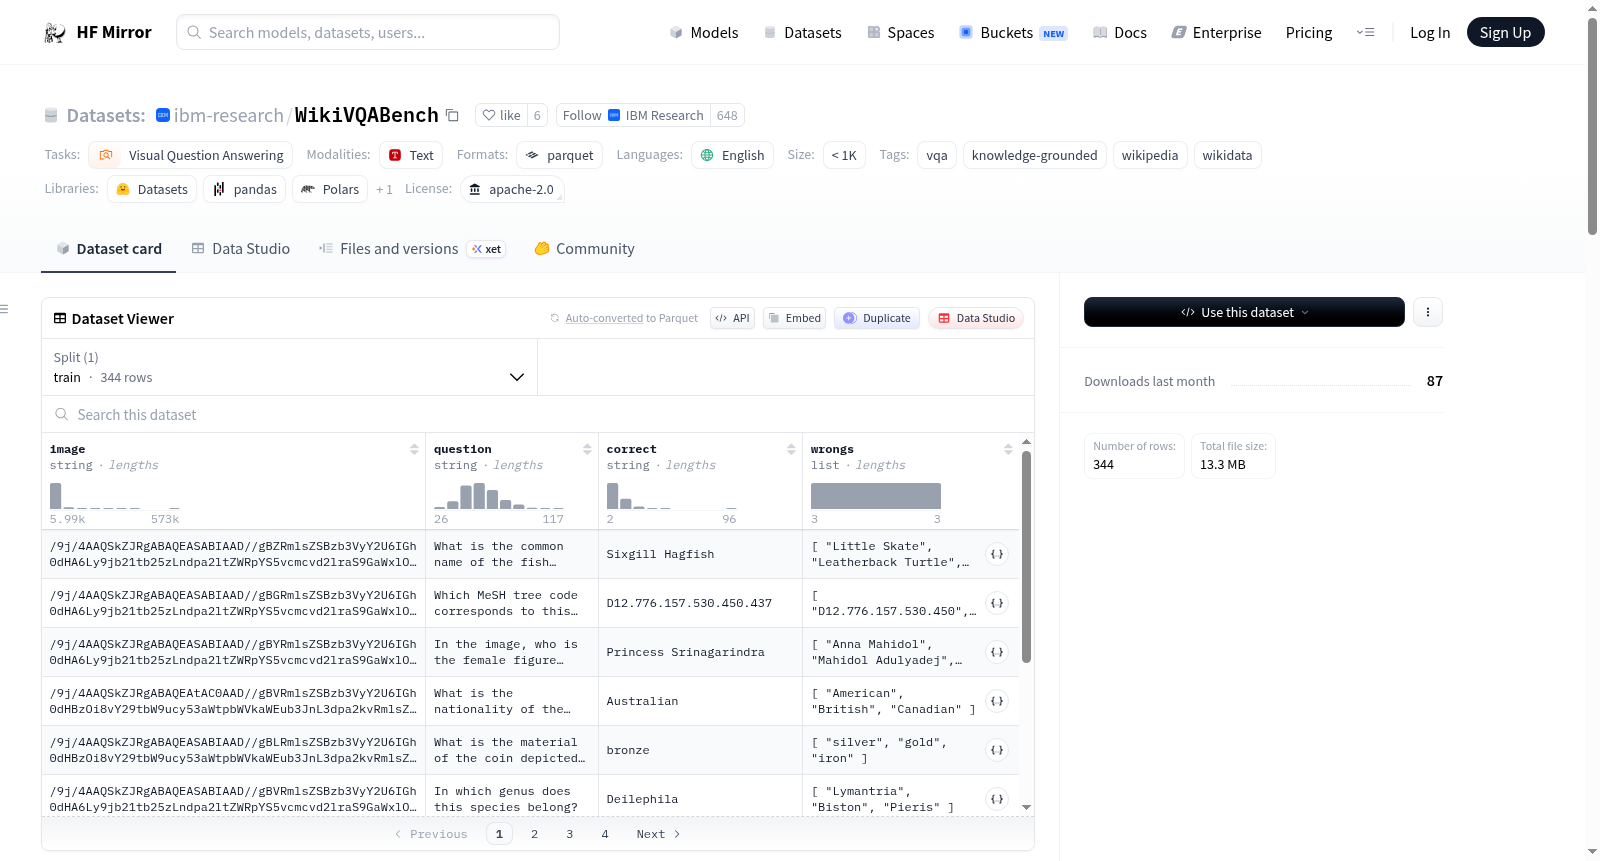The width and height of the screenshot is (1600, 861).
Task: Click the Log In link
Action: click(x=1430, y=33)
